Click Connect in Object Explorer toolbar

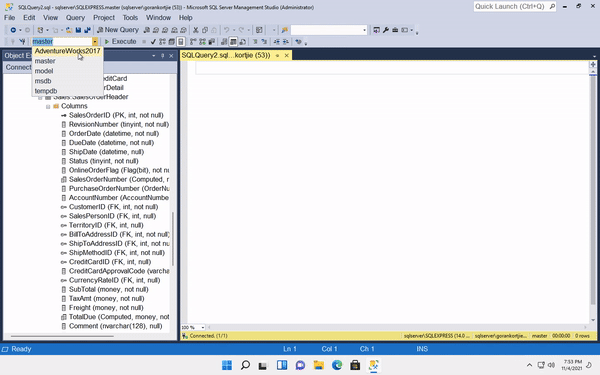pyautogui.click(x=18, y=67)
